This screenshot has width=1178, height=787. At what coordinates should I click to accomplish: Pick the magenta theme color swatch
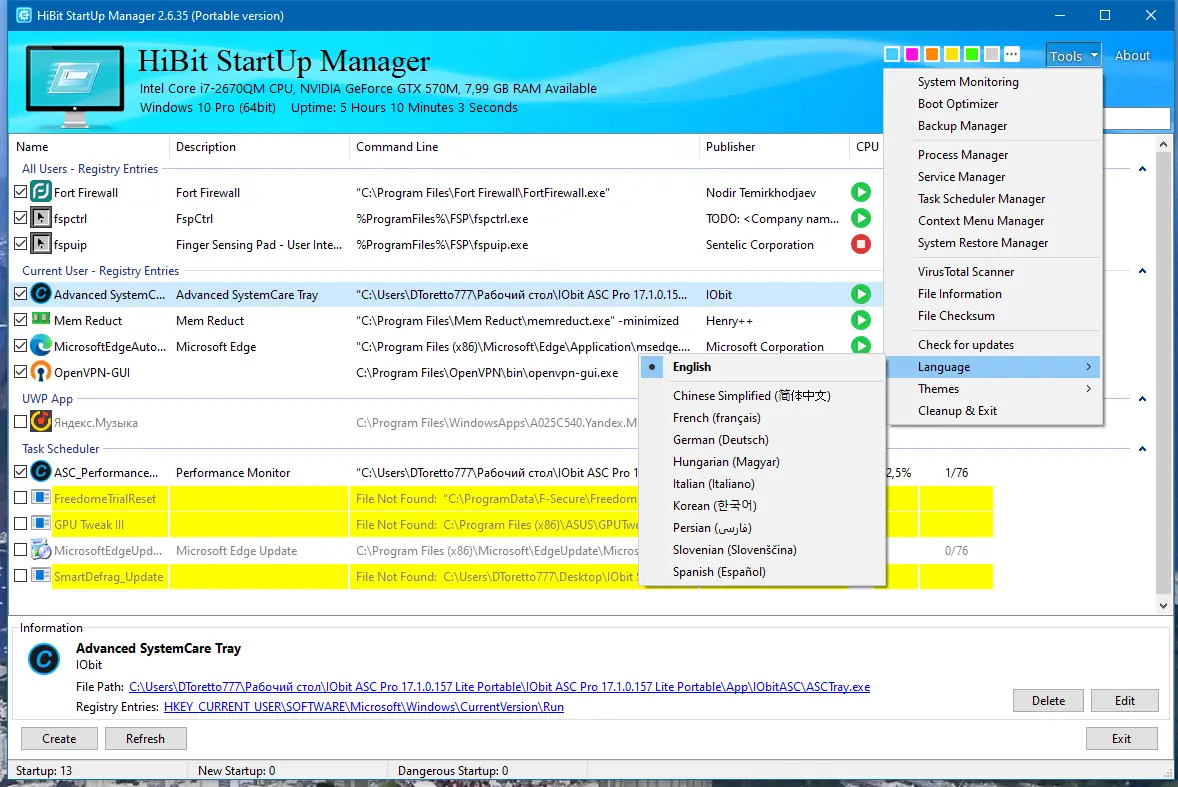tap(911, 54)
